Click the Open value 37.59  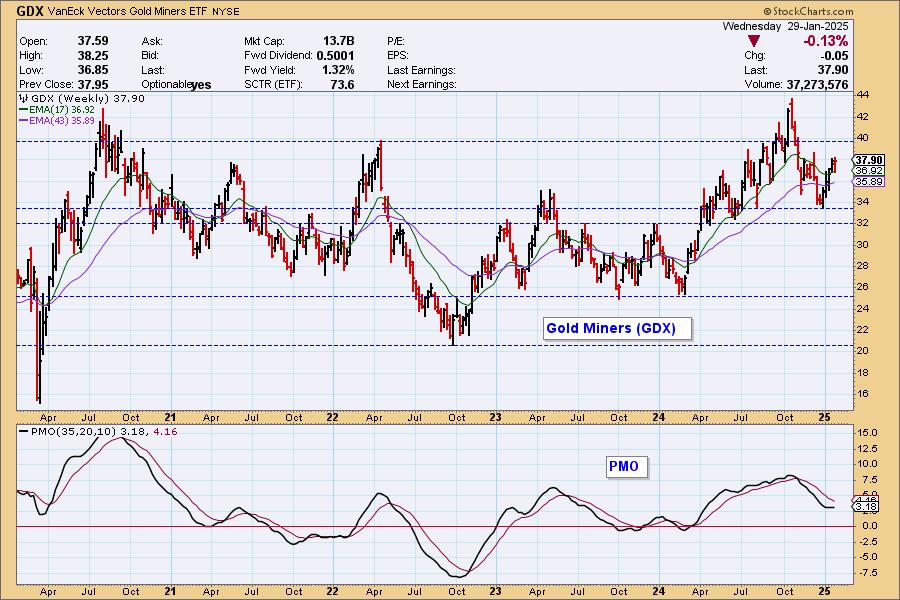pos(93,41)
